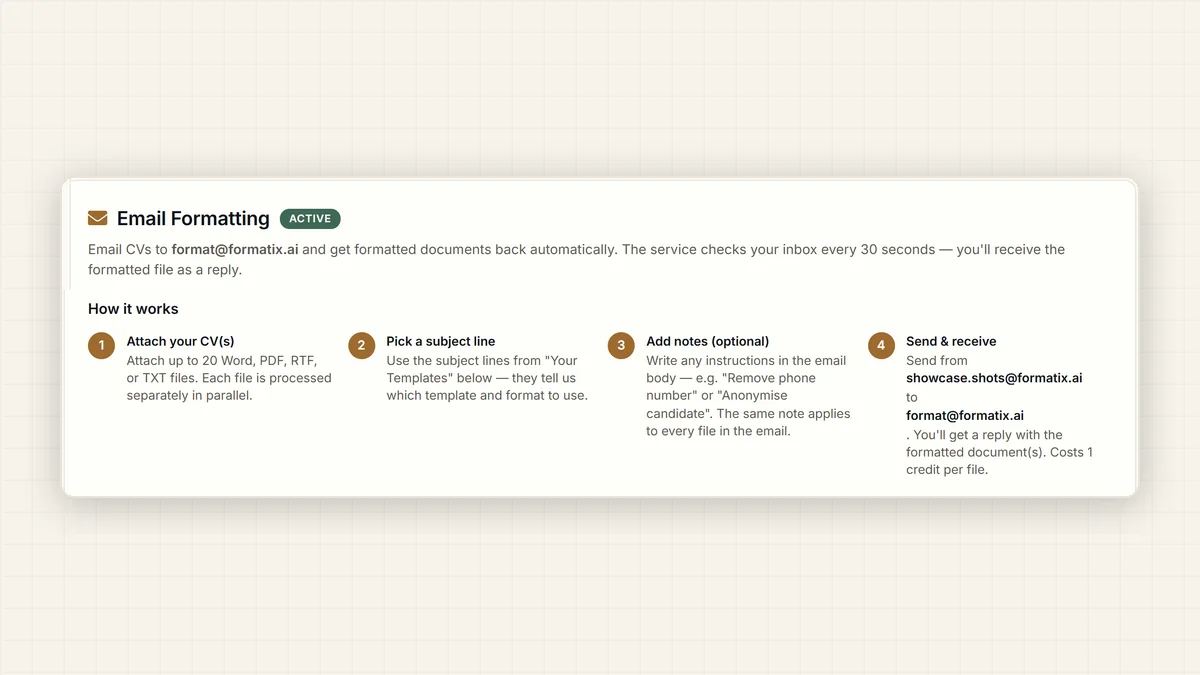Click the ACTIVE status badge
Screen dimensions: 1200x675
310,218
